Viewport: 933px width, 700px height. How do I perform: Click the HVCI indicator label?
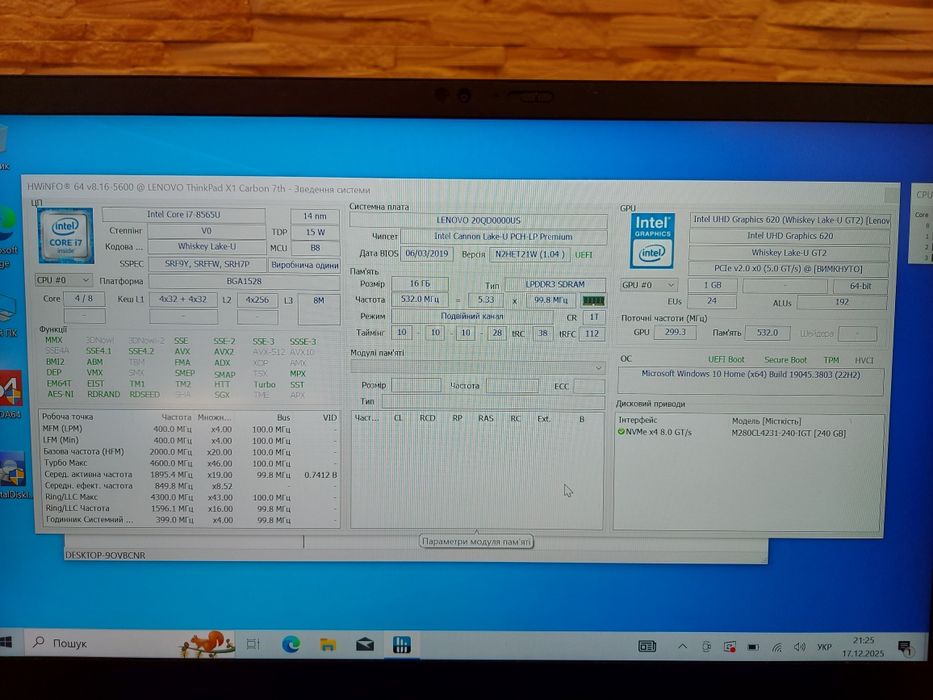[x=864, y=360]
